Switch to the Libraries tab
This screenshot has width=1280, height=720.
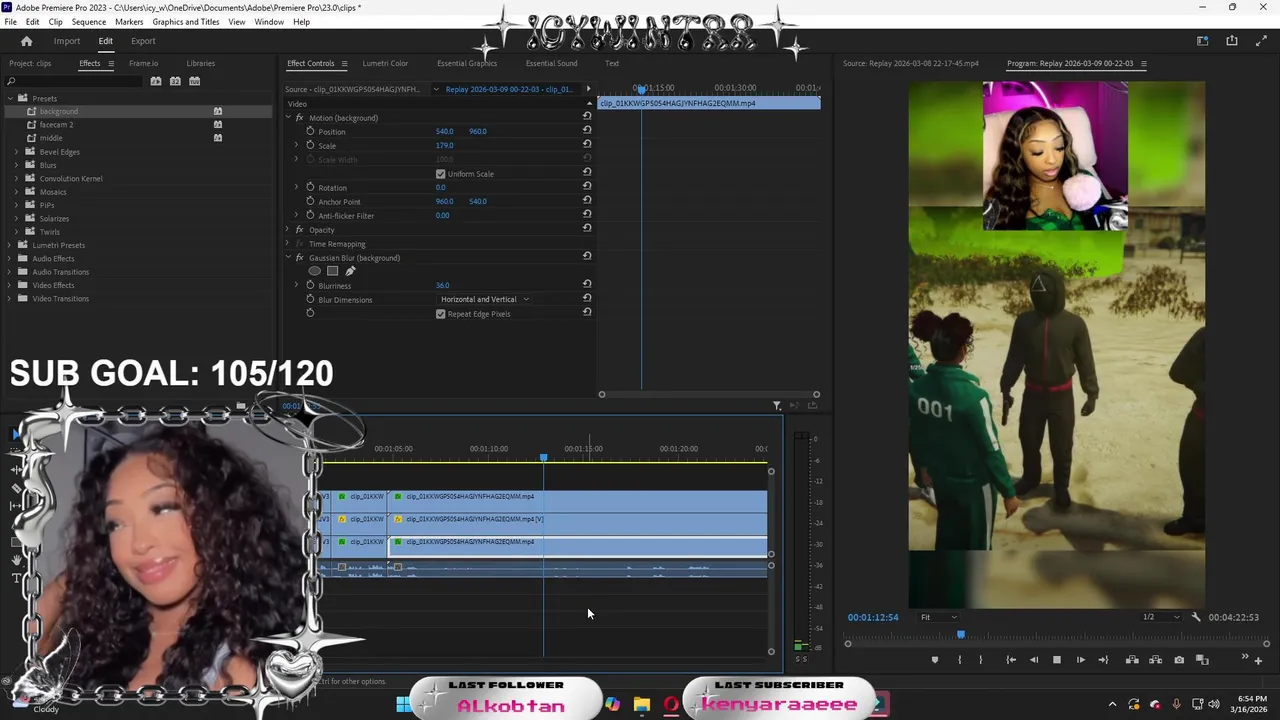click(200, 63)
